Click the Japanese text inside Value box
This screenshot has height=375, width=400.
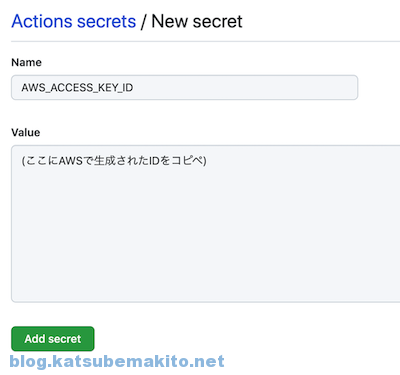coord(114,161)
